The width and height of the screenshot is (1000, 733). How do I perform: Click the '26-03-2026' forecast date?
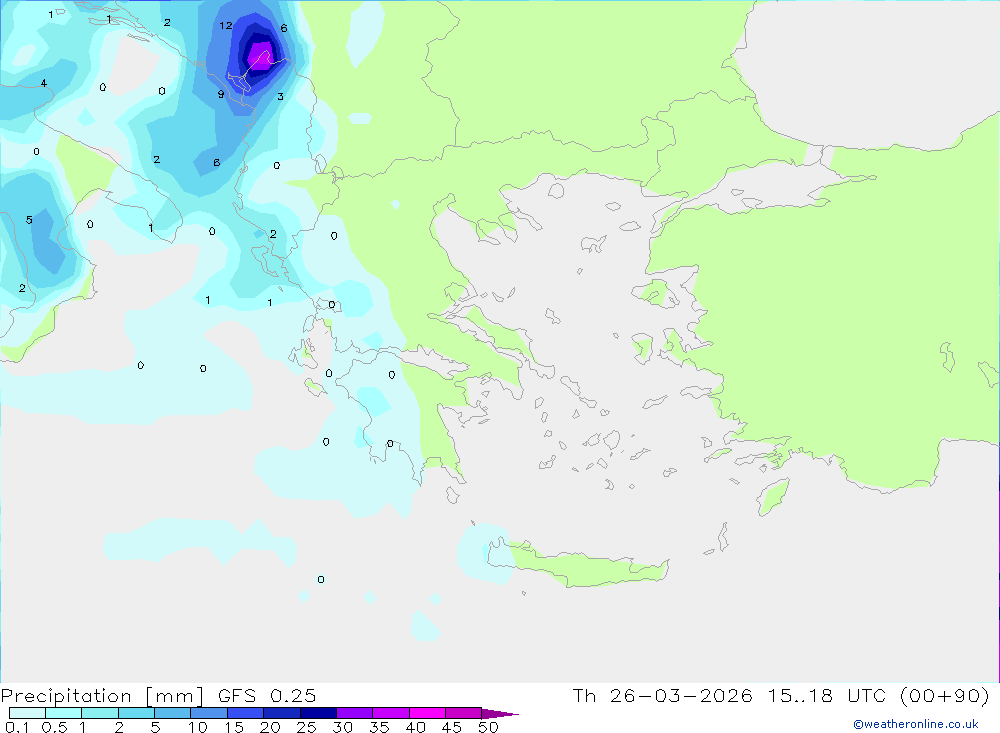681,695
